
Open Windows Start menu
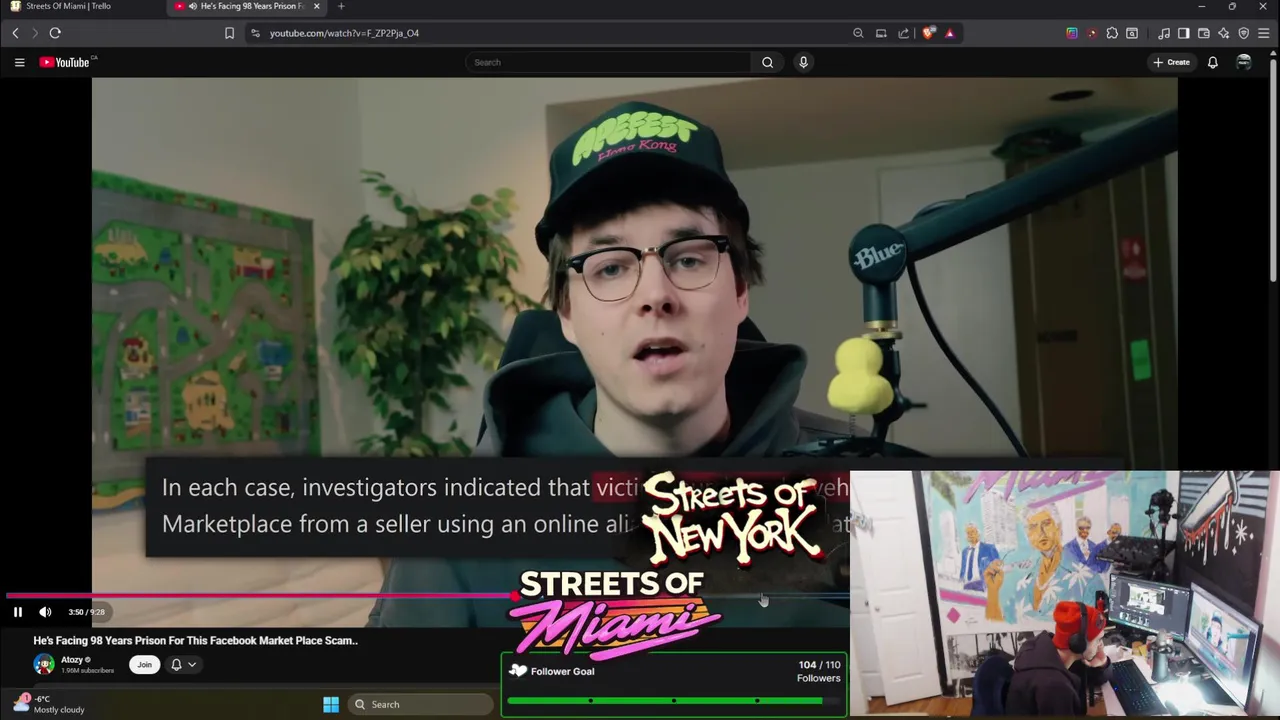331,704
